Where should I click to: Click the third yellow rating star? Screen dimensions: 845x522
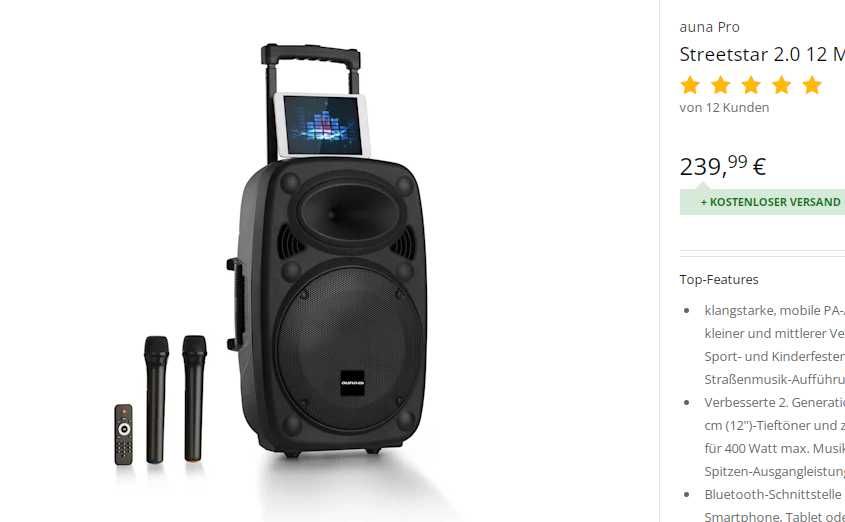point(751,85)
